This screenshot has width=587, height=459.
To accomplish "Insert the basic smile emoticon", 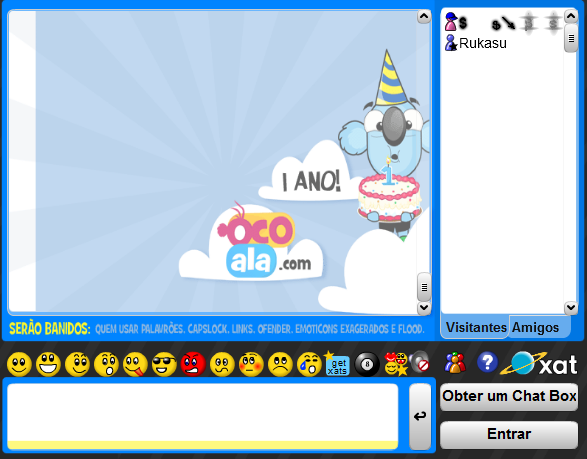I will 19,364.
